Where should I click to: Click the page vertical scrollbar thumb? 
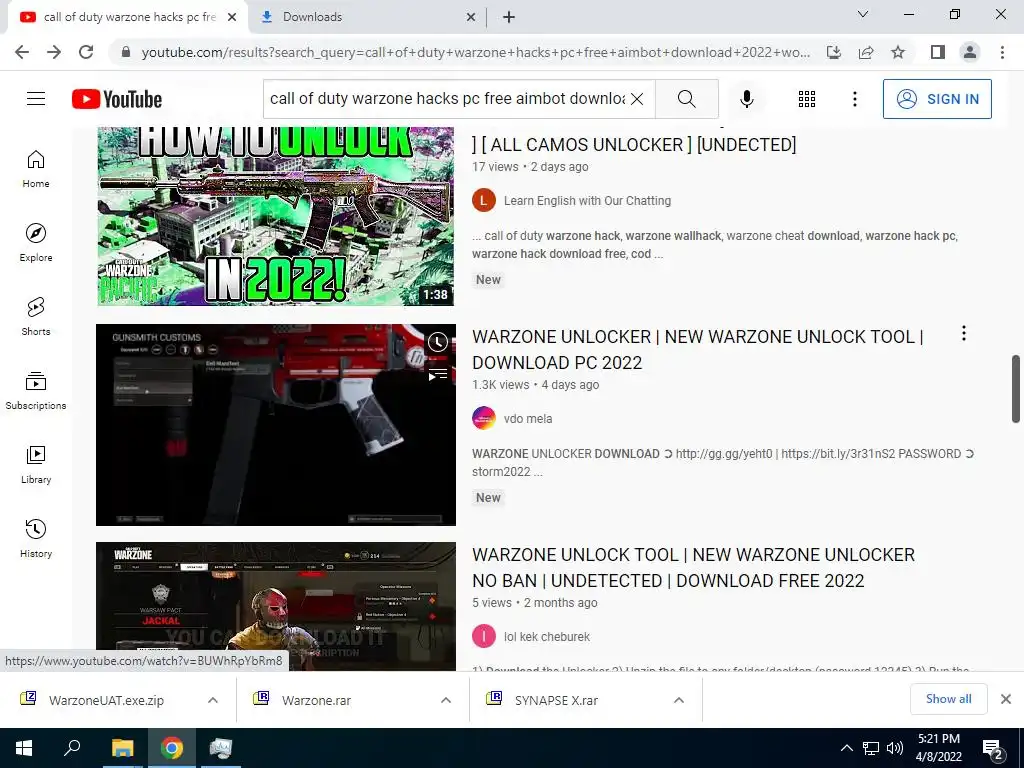point(1016,389)
